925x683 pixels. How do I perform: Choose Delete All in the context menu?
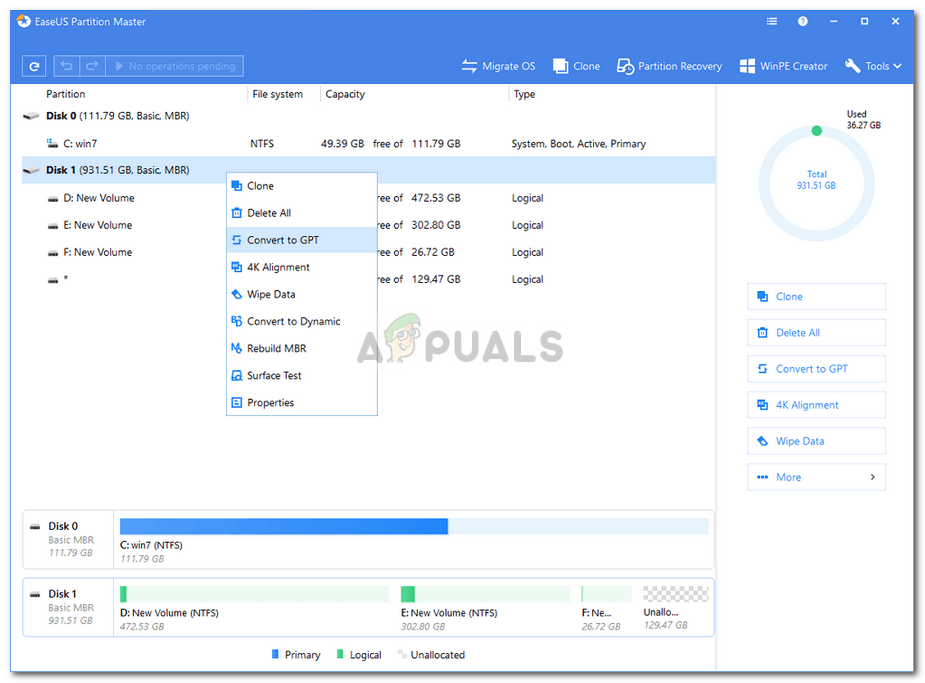(301, 213)
